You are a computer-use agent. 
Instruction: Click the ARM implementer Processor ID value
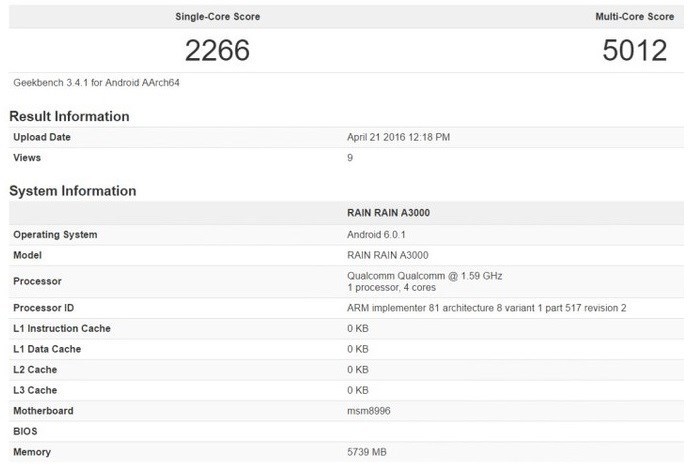click(x=486, y=308)
